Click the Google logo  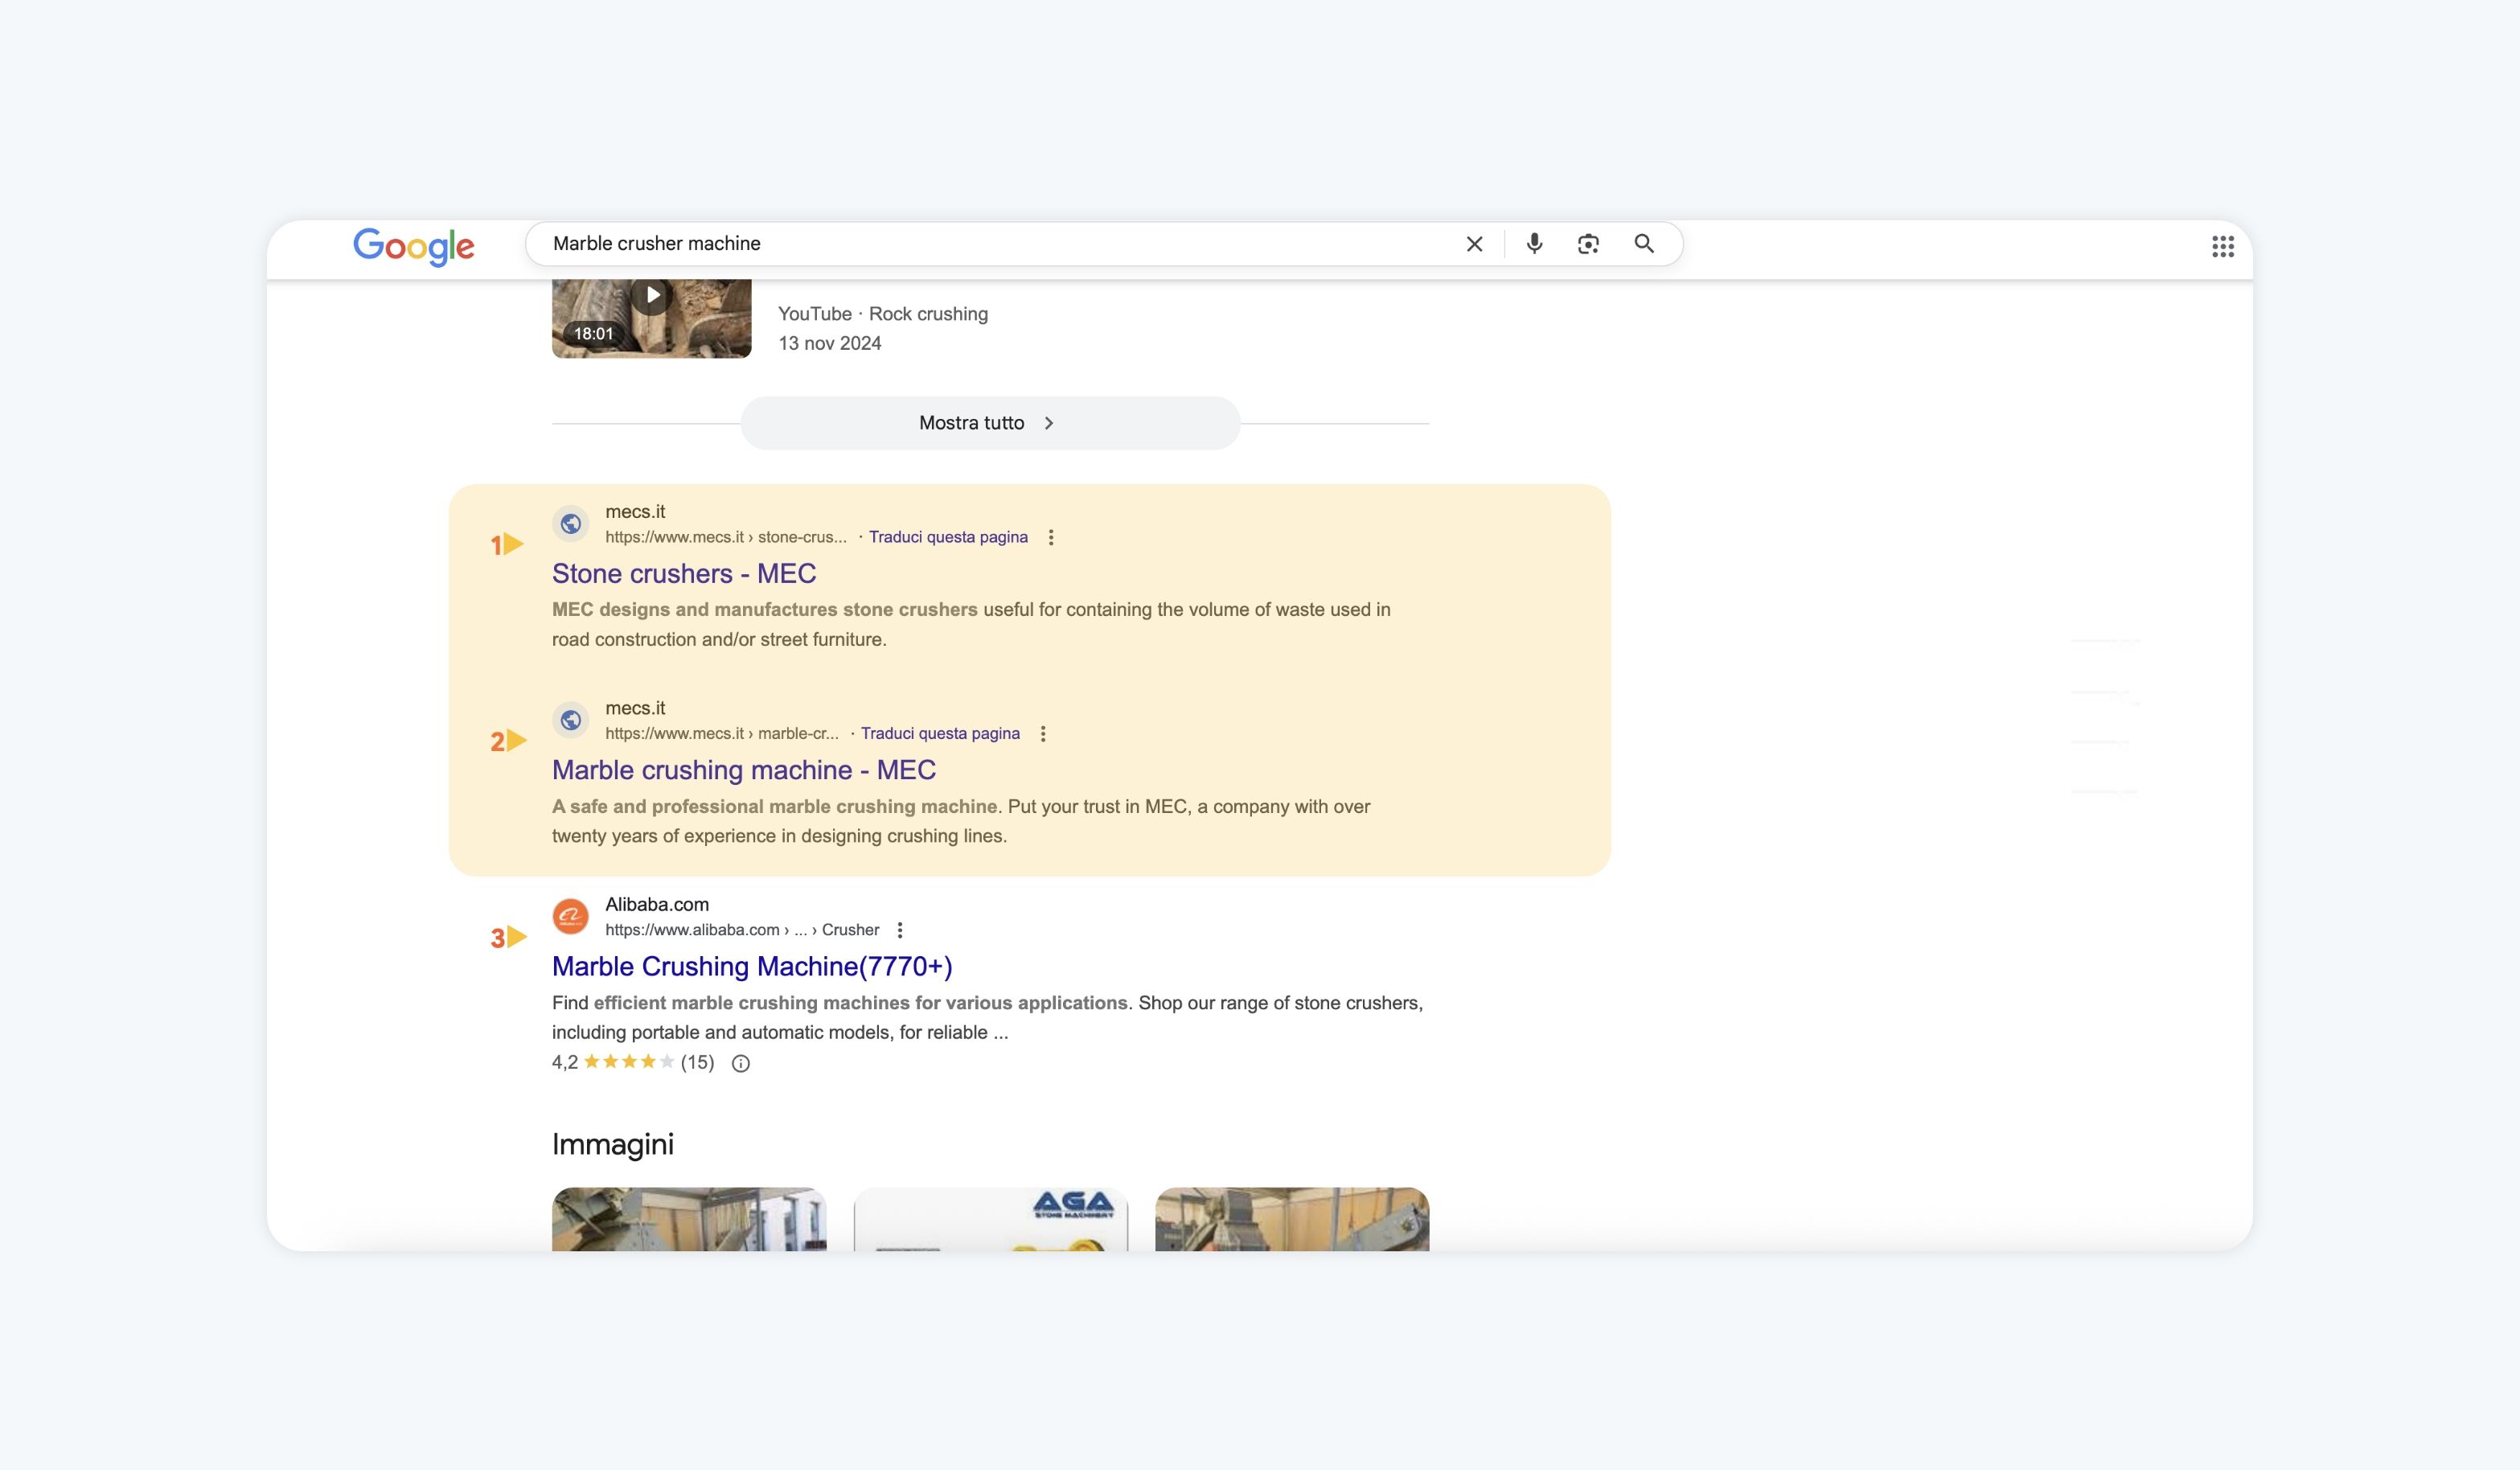click(414, 246)
